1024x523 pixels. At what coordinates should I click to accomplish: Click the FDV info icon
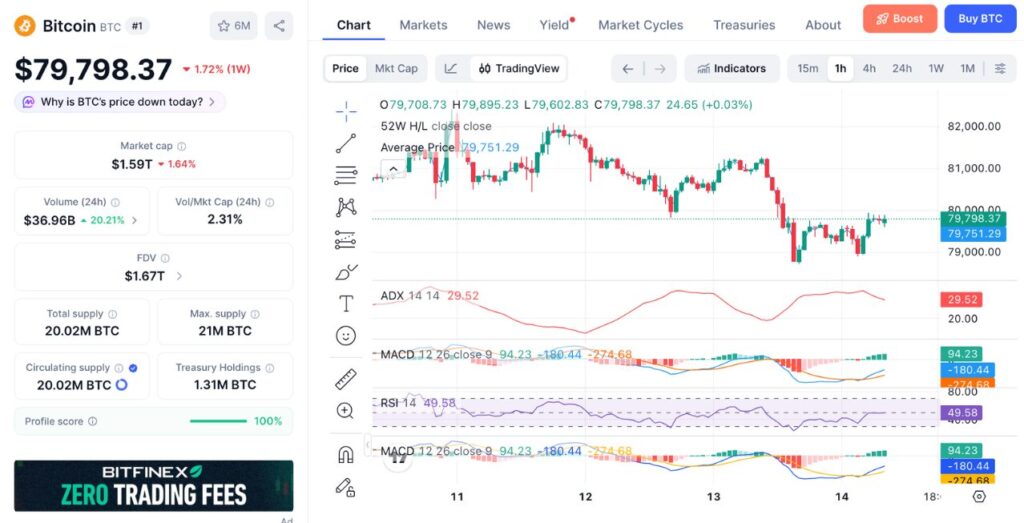165,259
